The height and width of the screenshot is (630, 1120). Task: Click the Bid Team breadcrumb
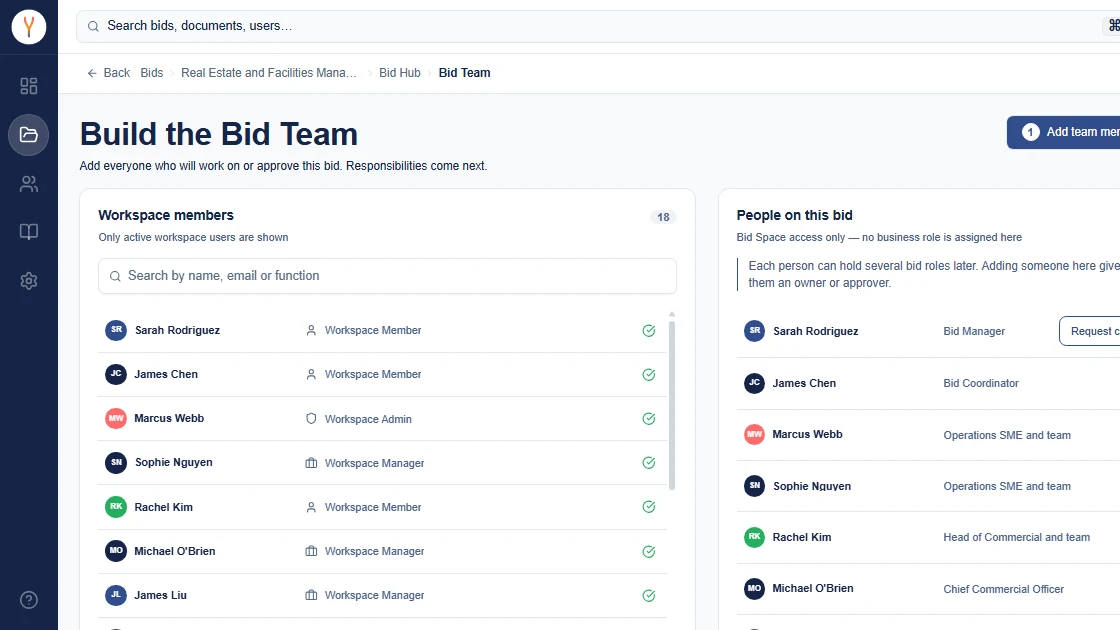click(x=464, y=73)
